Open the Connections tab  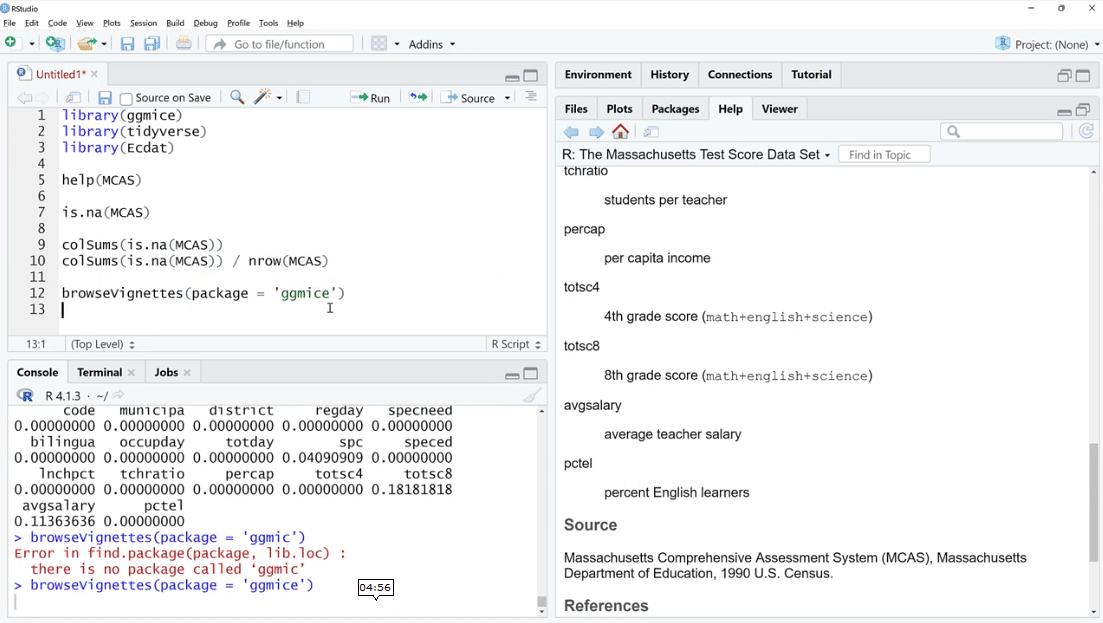(739, 75)
